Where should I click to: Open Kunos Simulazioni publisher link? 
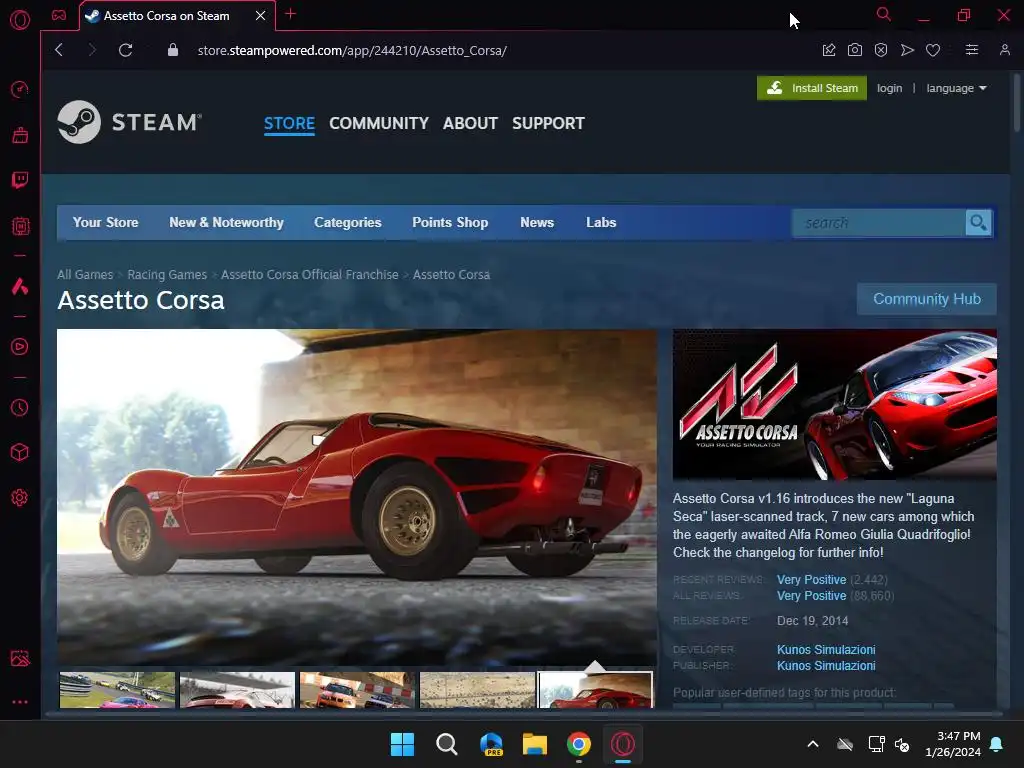[x=826, y=666]
